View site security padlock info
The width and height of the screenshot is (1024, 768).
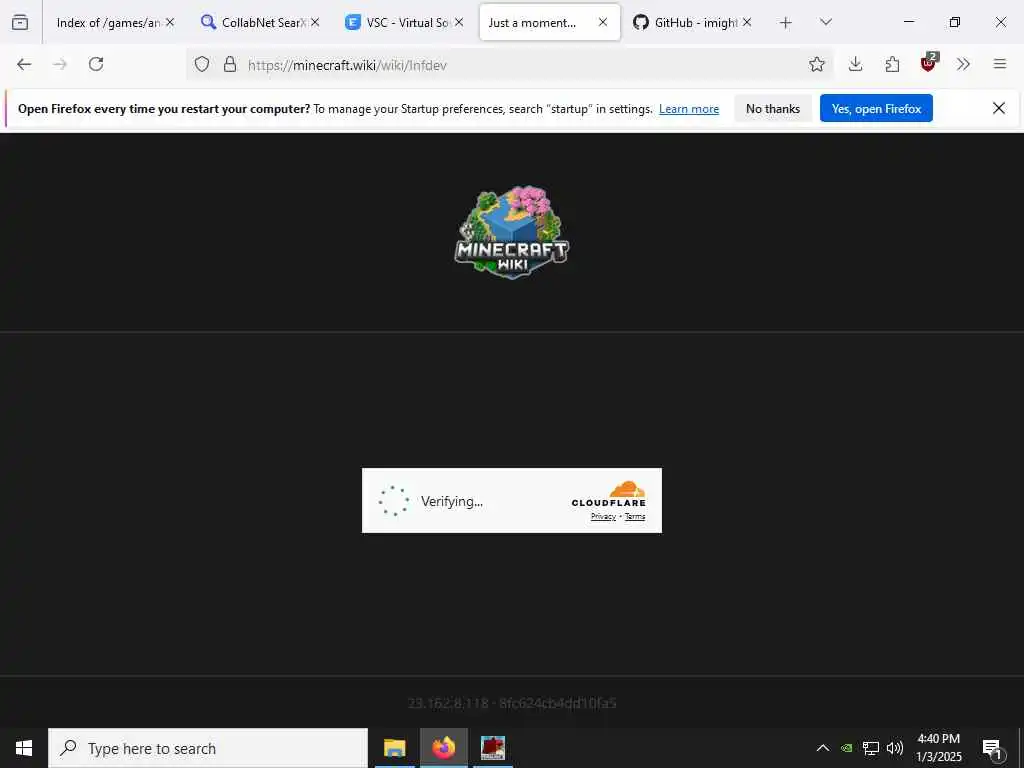coord(230,64)
